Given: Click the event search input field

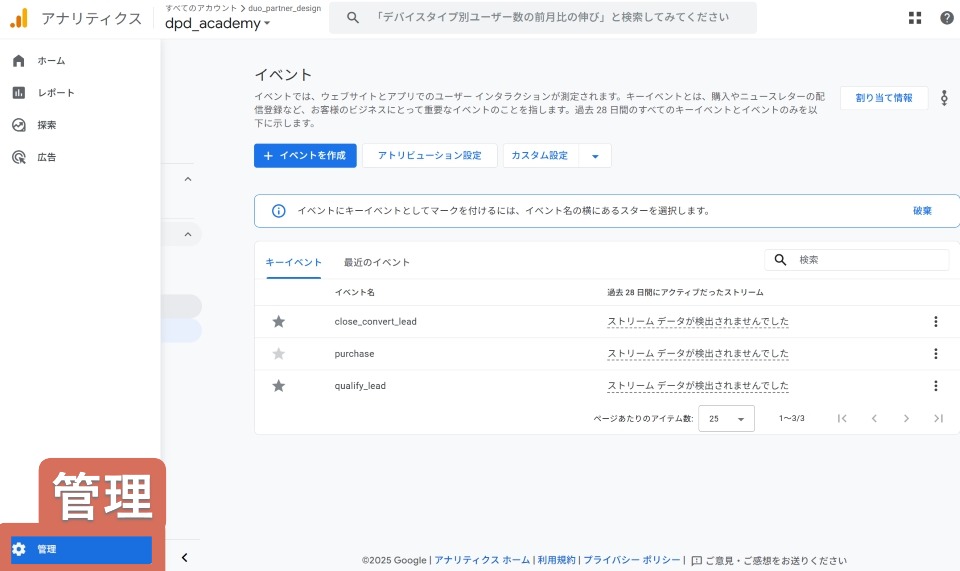Looking at the screenshot, I should click(x=868, y=260).
